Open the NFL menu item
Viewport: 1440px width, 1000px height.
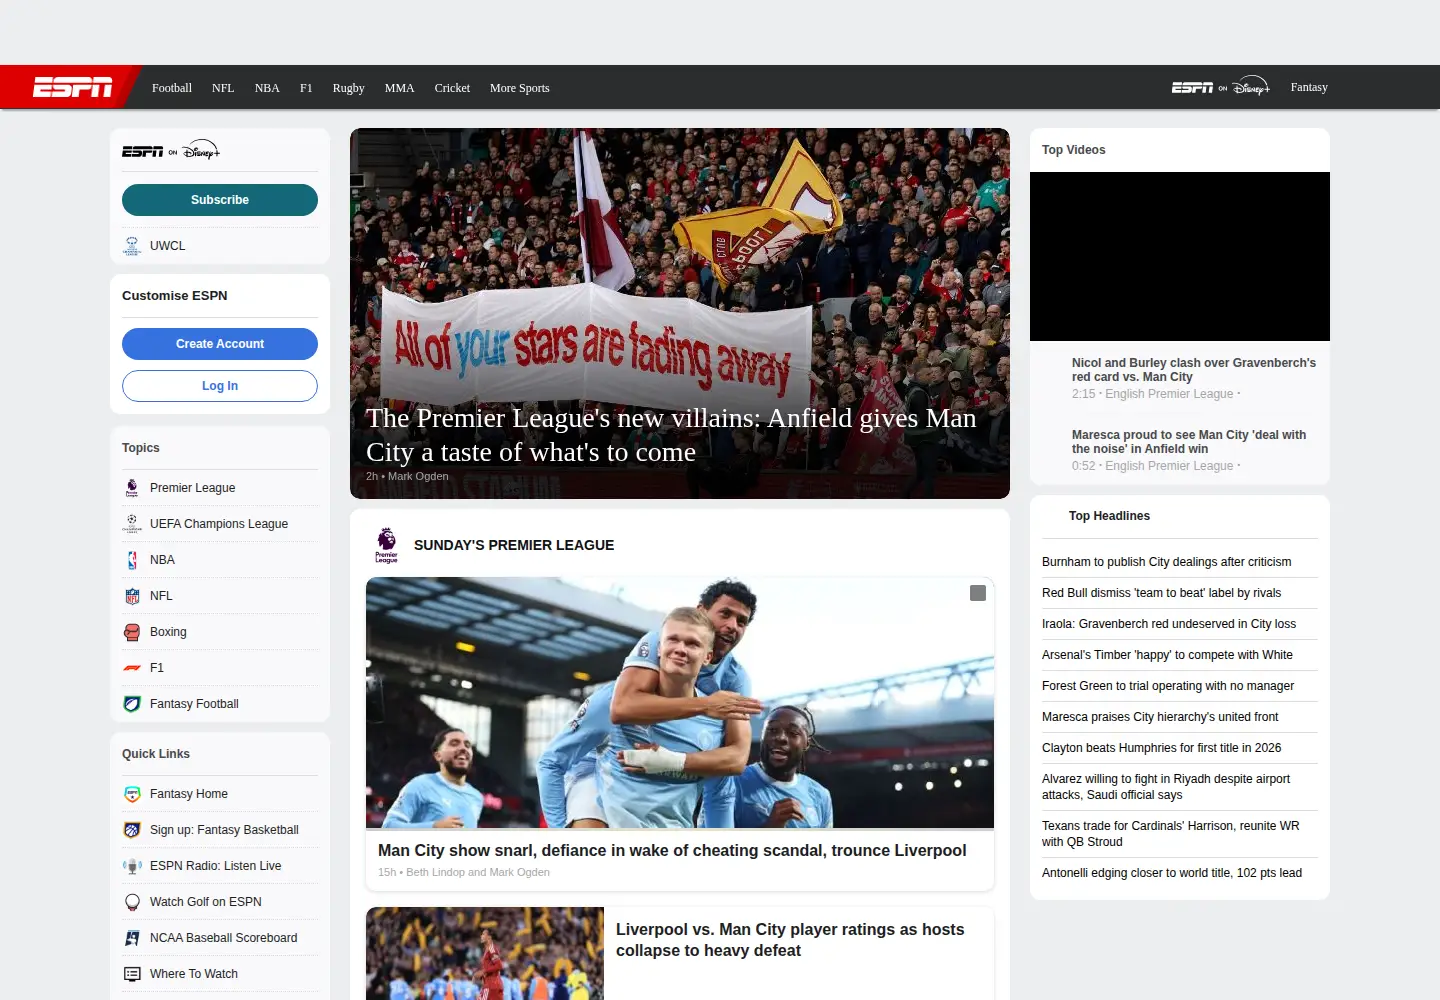(x=223, y=88)
